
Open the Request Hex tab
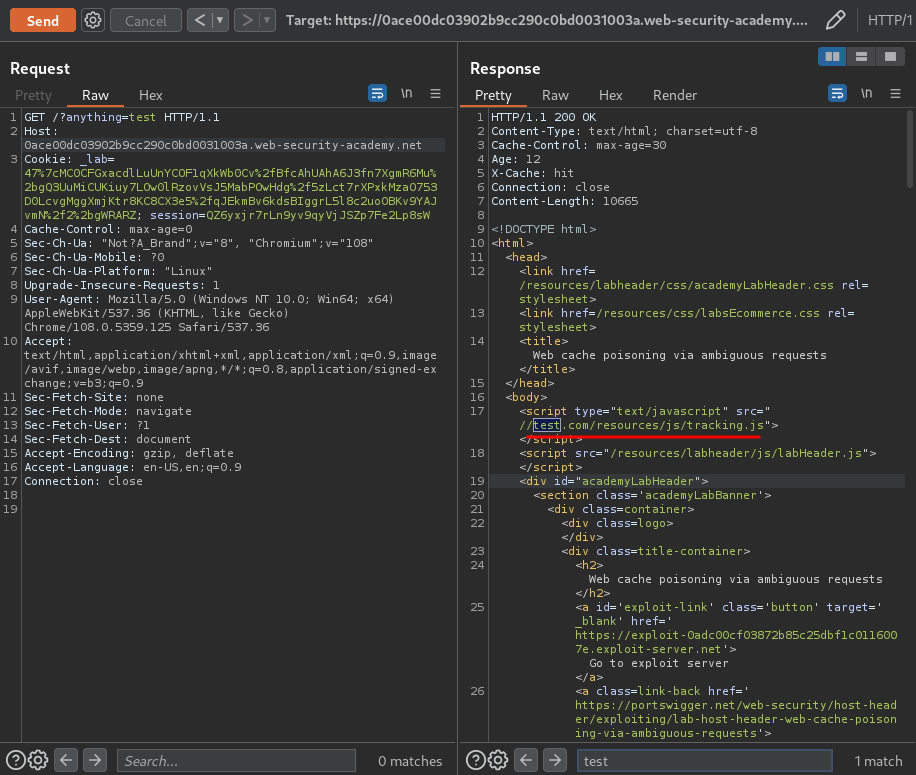[151, 95]
